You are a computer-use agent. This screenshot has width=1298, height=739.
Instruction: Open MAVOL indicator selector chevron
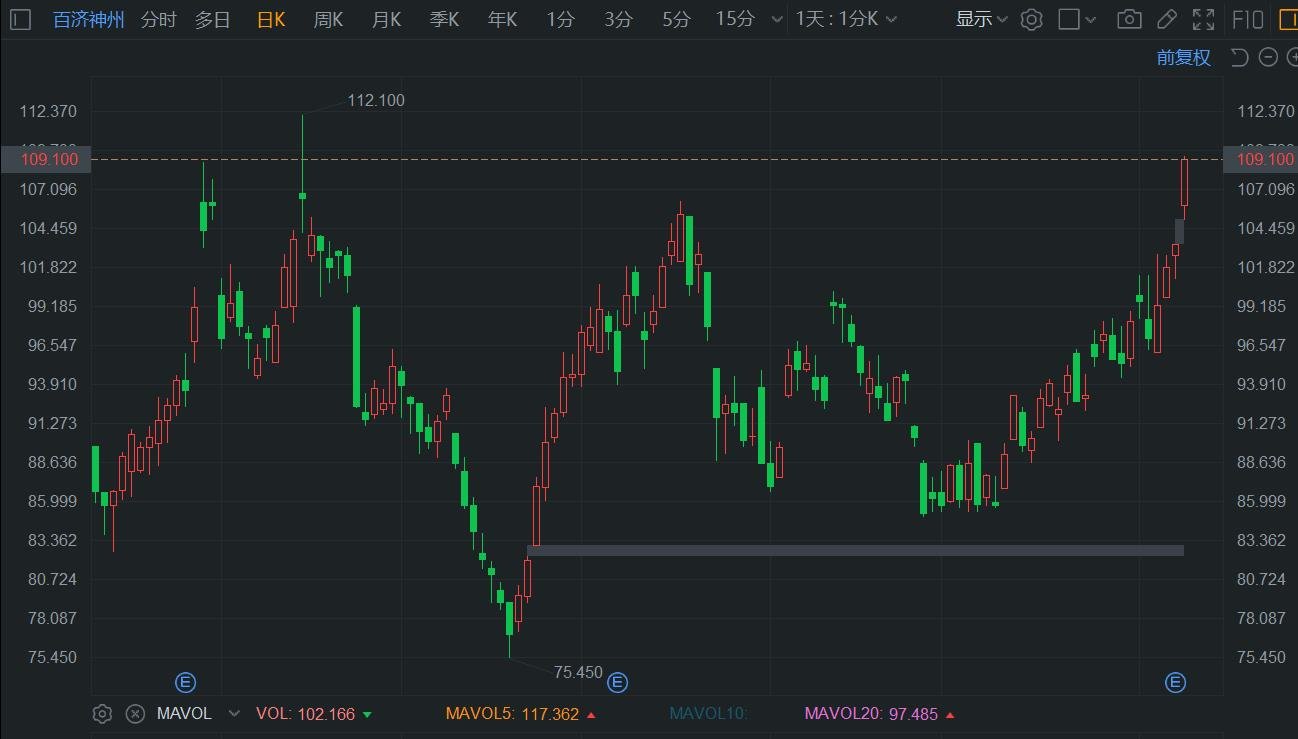[234, 714]
